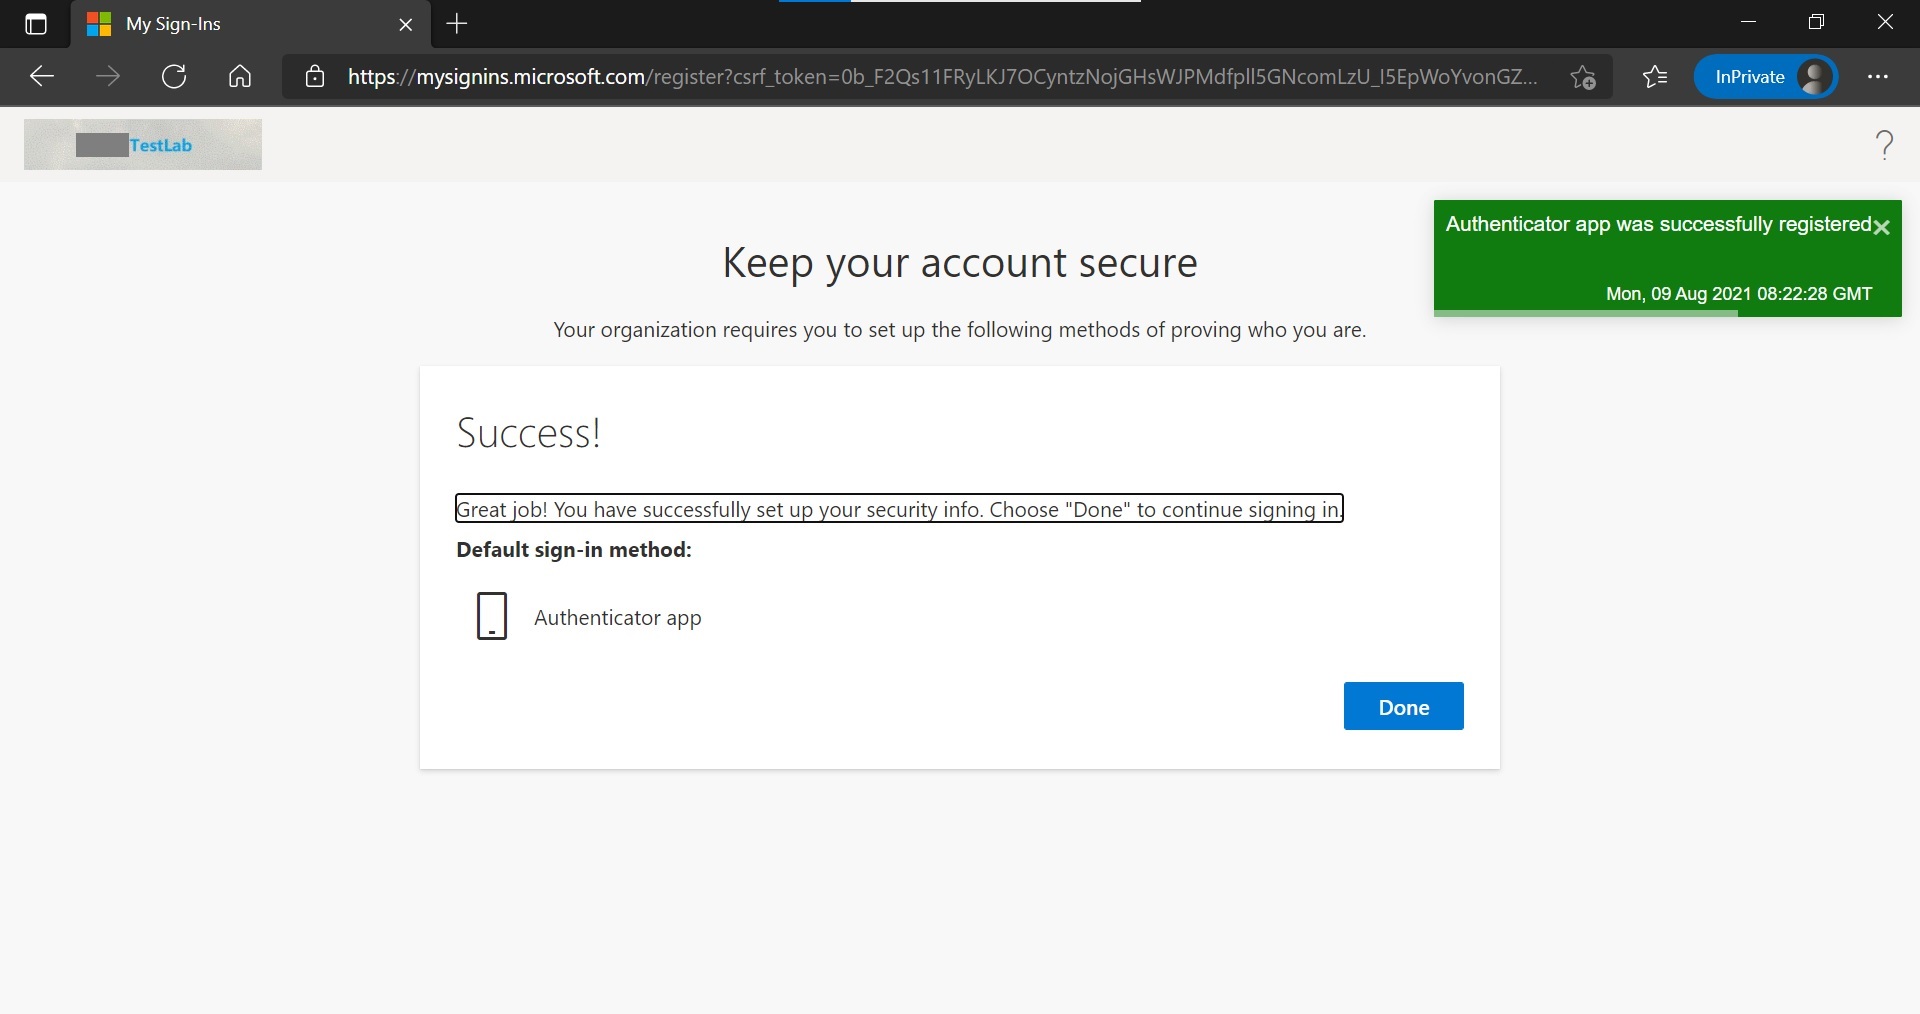Select the My Sign-Ins tab

(x=230, y=24)
